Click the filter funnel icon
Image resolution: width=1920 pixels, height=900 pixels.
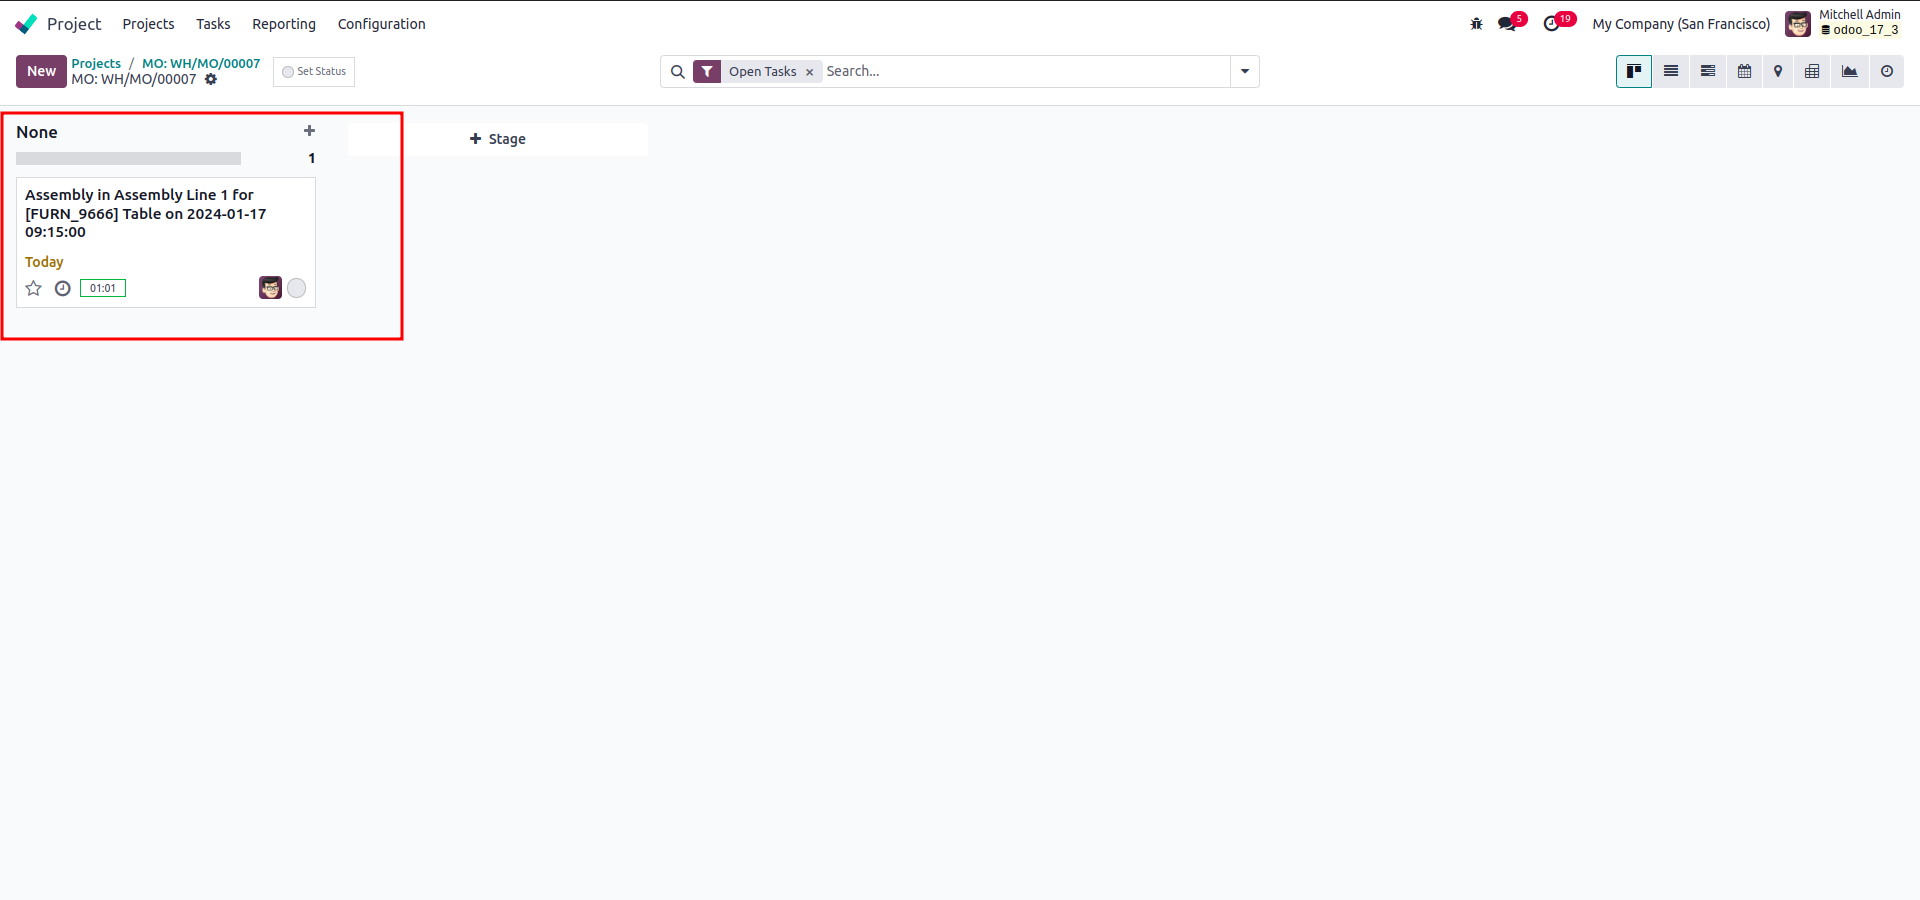[x=707, y=72]
